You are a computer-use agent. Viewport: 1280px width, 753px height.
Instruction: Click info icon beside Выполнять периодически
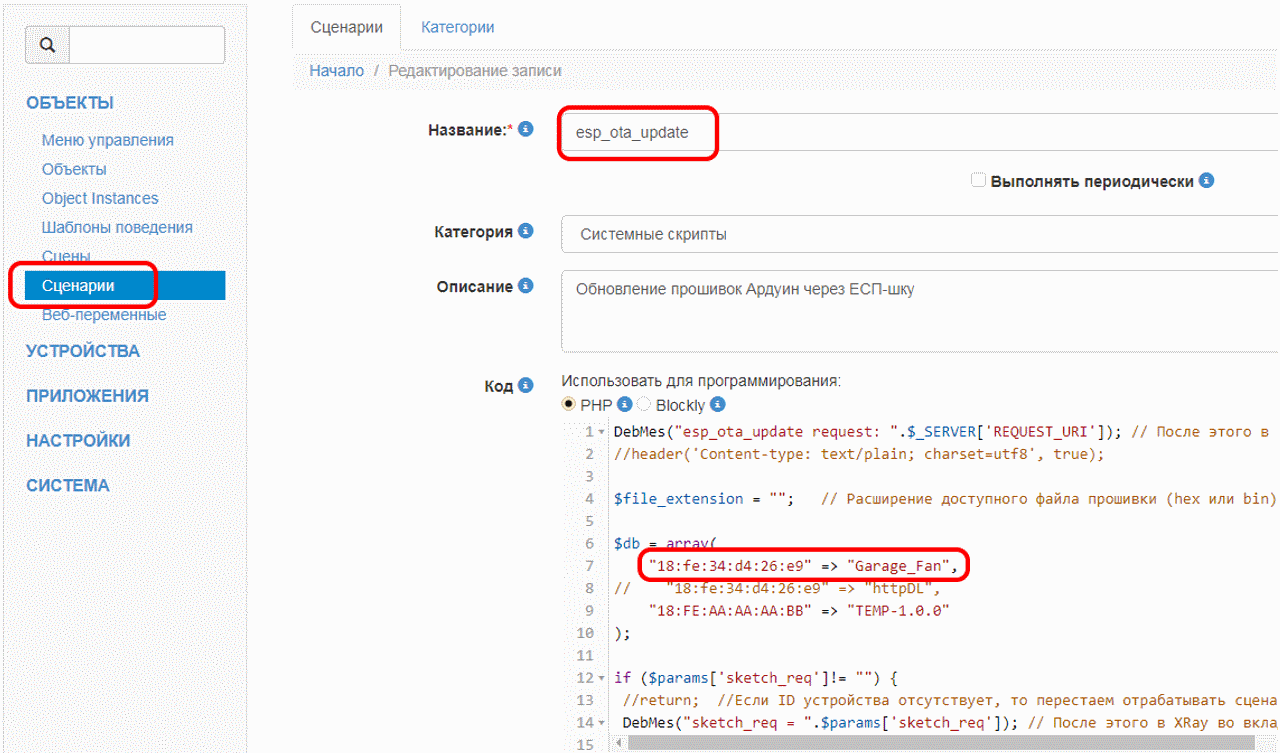pyautogui.click(x=1207, y=181)
